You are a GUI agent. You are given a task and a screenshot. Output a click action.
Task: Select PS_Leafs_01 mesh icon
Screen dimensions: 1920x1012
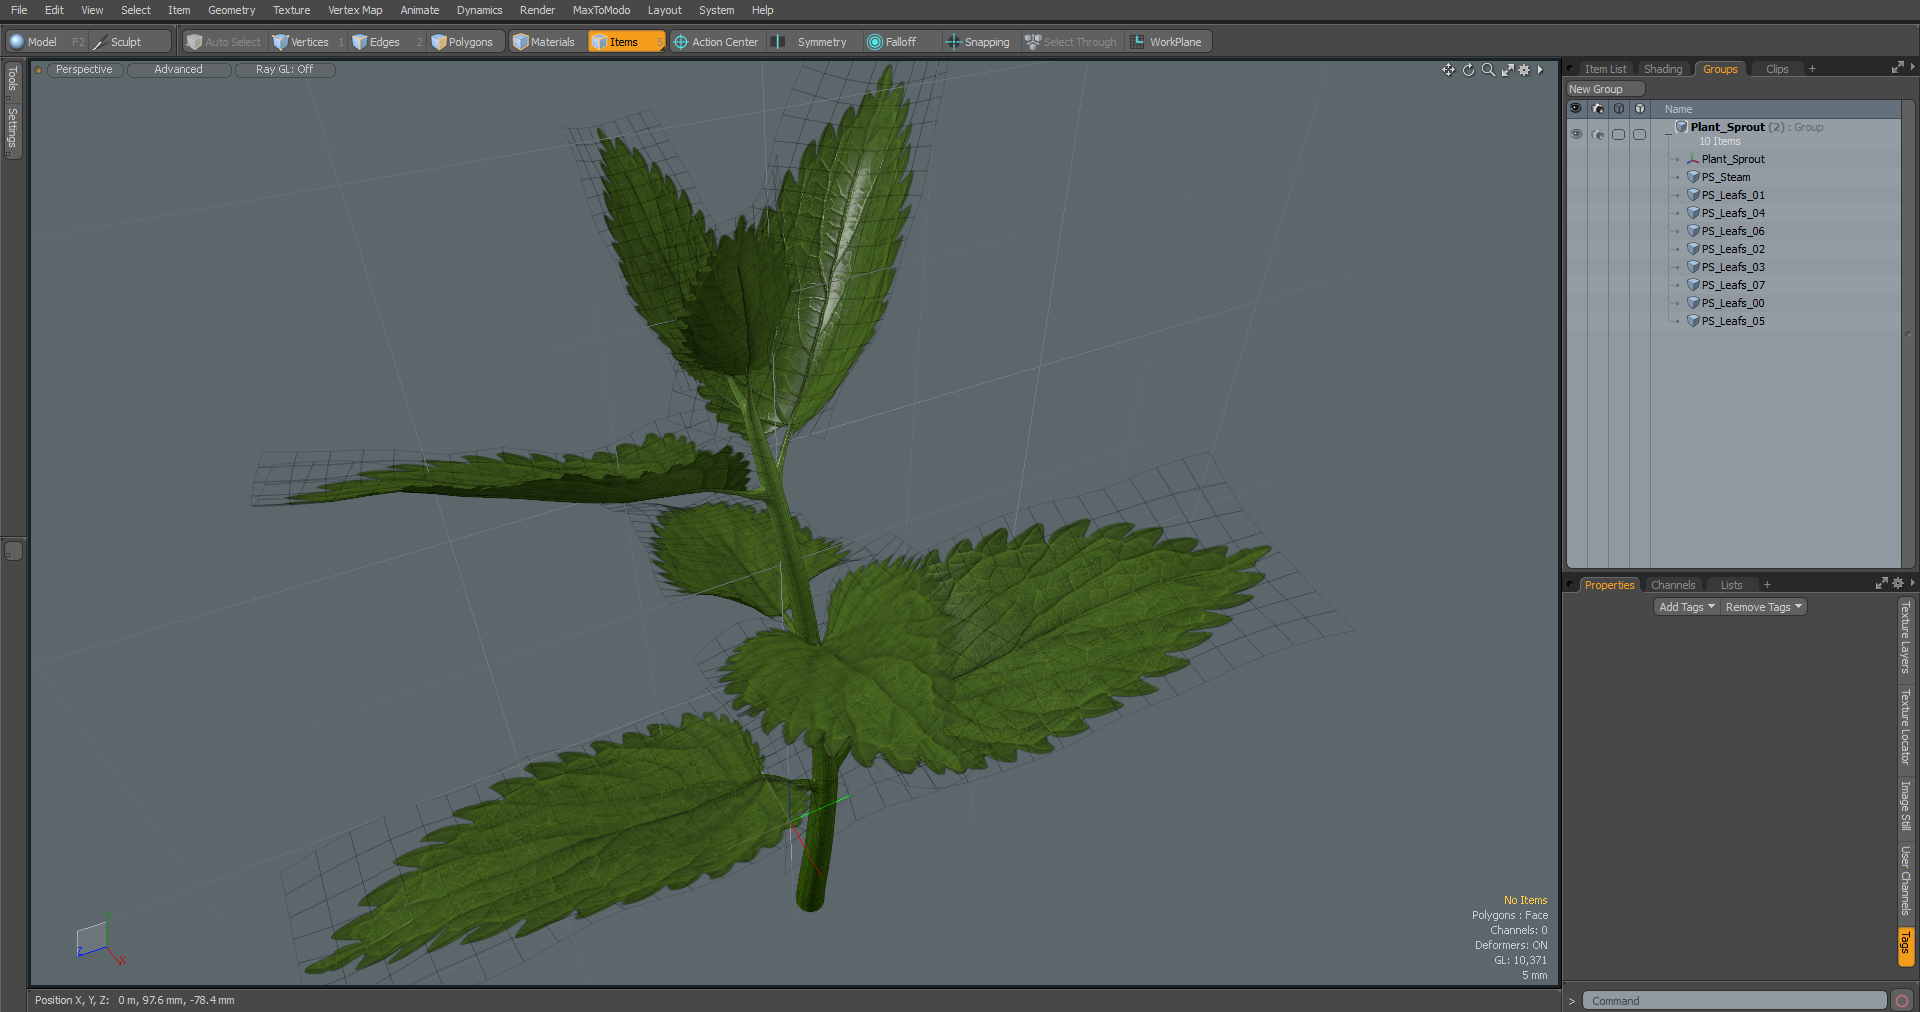pyautogui.click(x=1693, y=195)
